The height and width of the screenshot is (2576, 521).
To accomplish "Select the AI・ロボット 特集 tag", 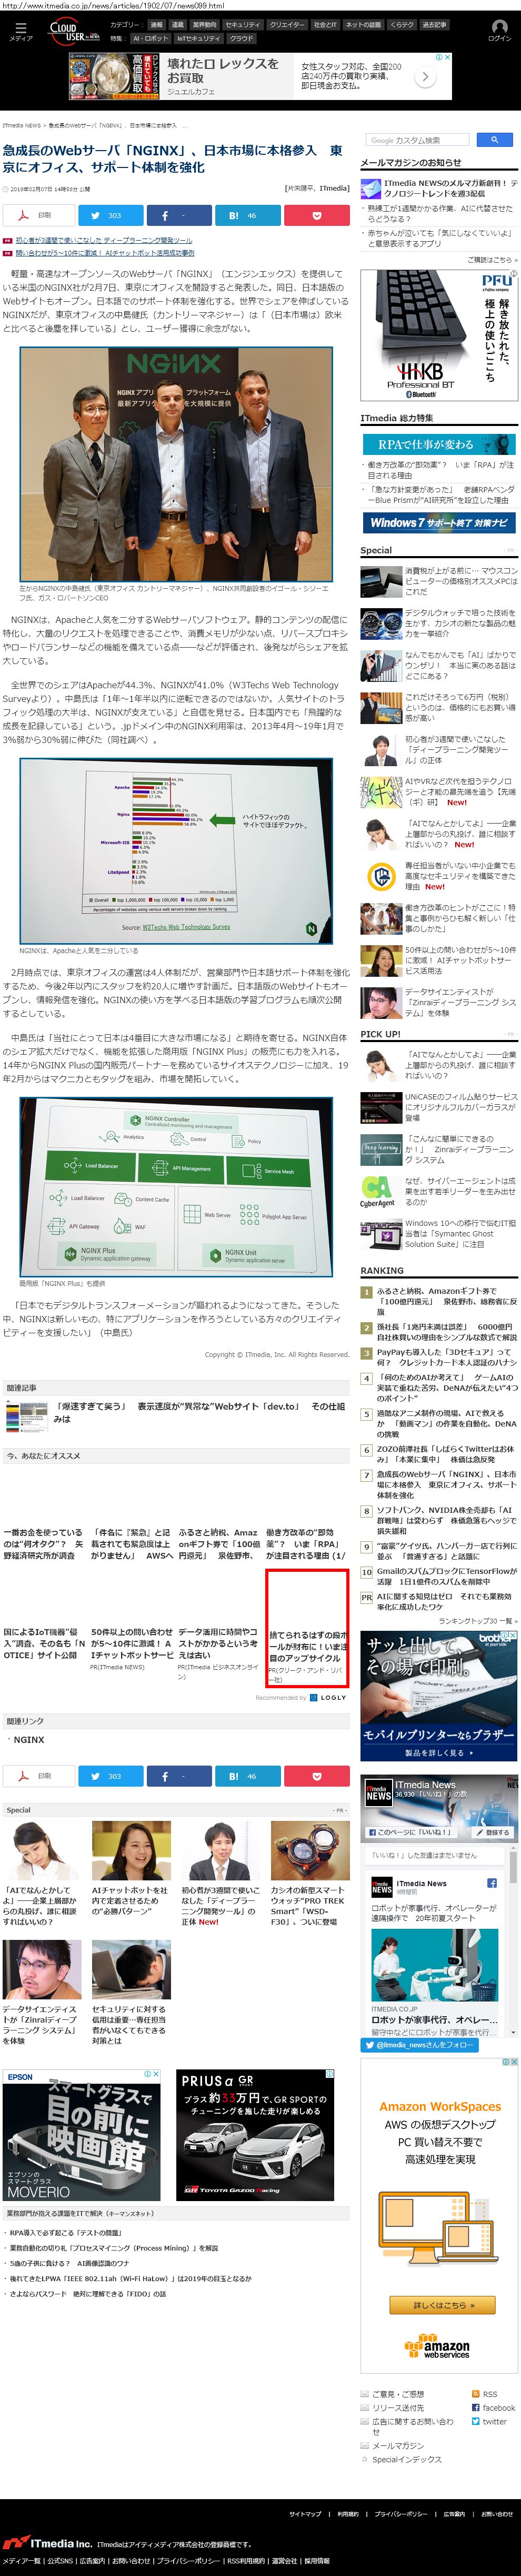I will pyautogui.click(x=151, y=38).
